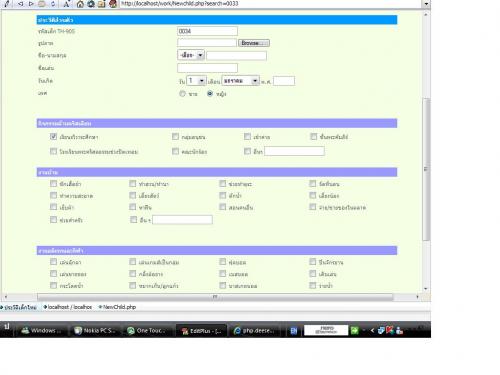The height and width of the screenshot is (375, 500).
Task: Click the Browse button for picture upload
Action: [254, 43]
